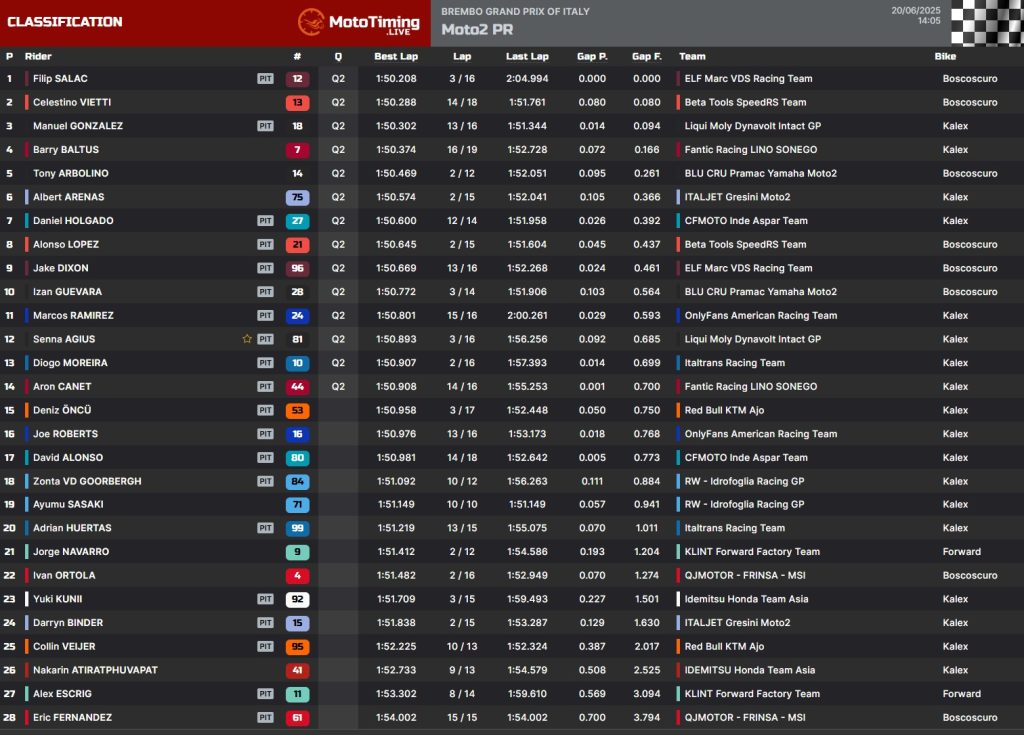The image size is (1024, 735).
Task: Click the green number 9 badge of Jorge NAVARRO
Action: (297, 552)
